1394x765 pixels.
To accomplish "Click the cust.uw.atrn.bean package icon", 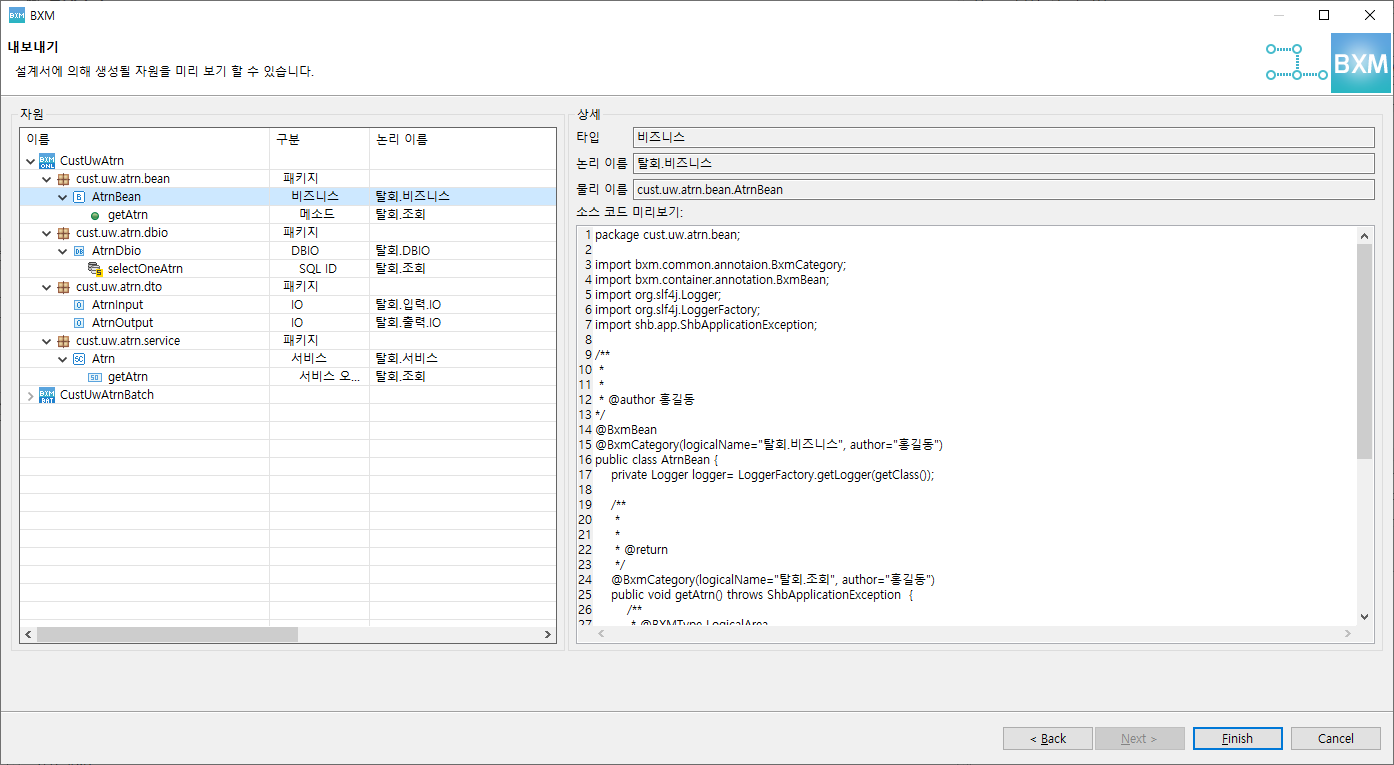I will pos(63,179).
